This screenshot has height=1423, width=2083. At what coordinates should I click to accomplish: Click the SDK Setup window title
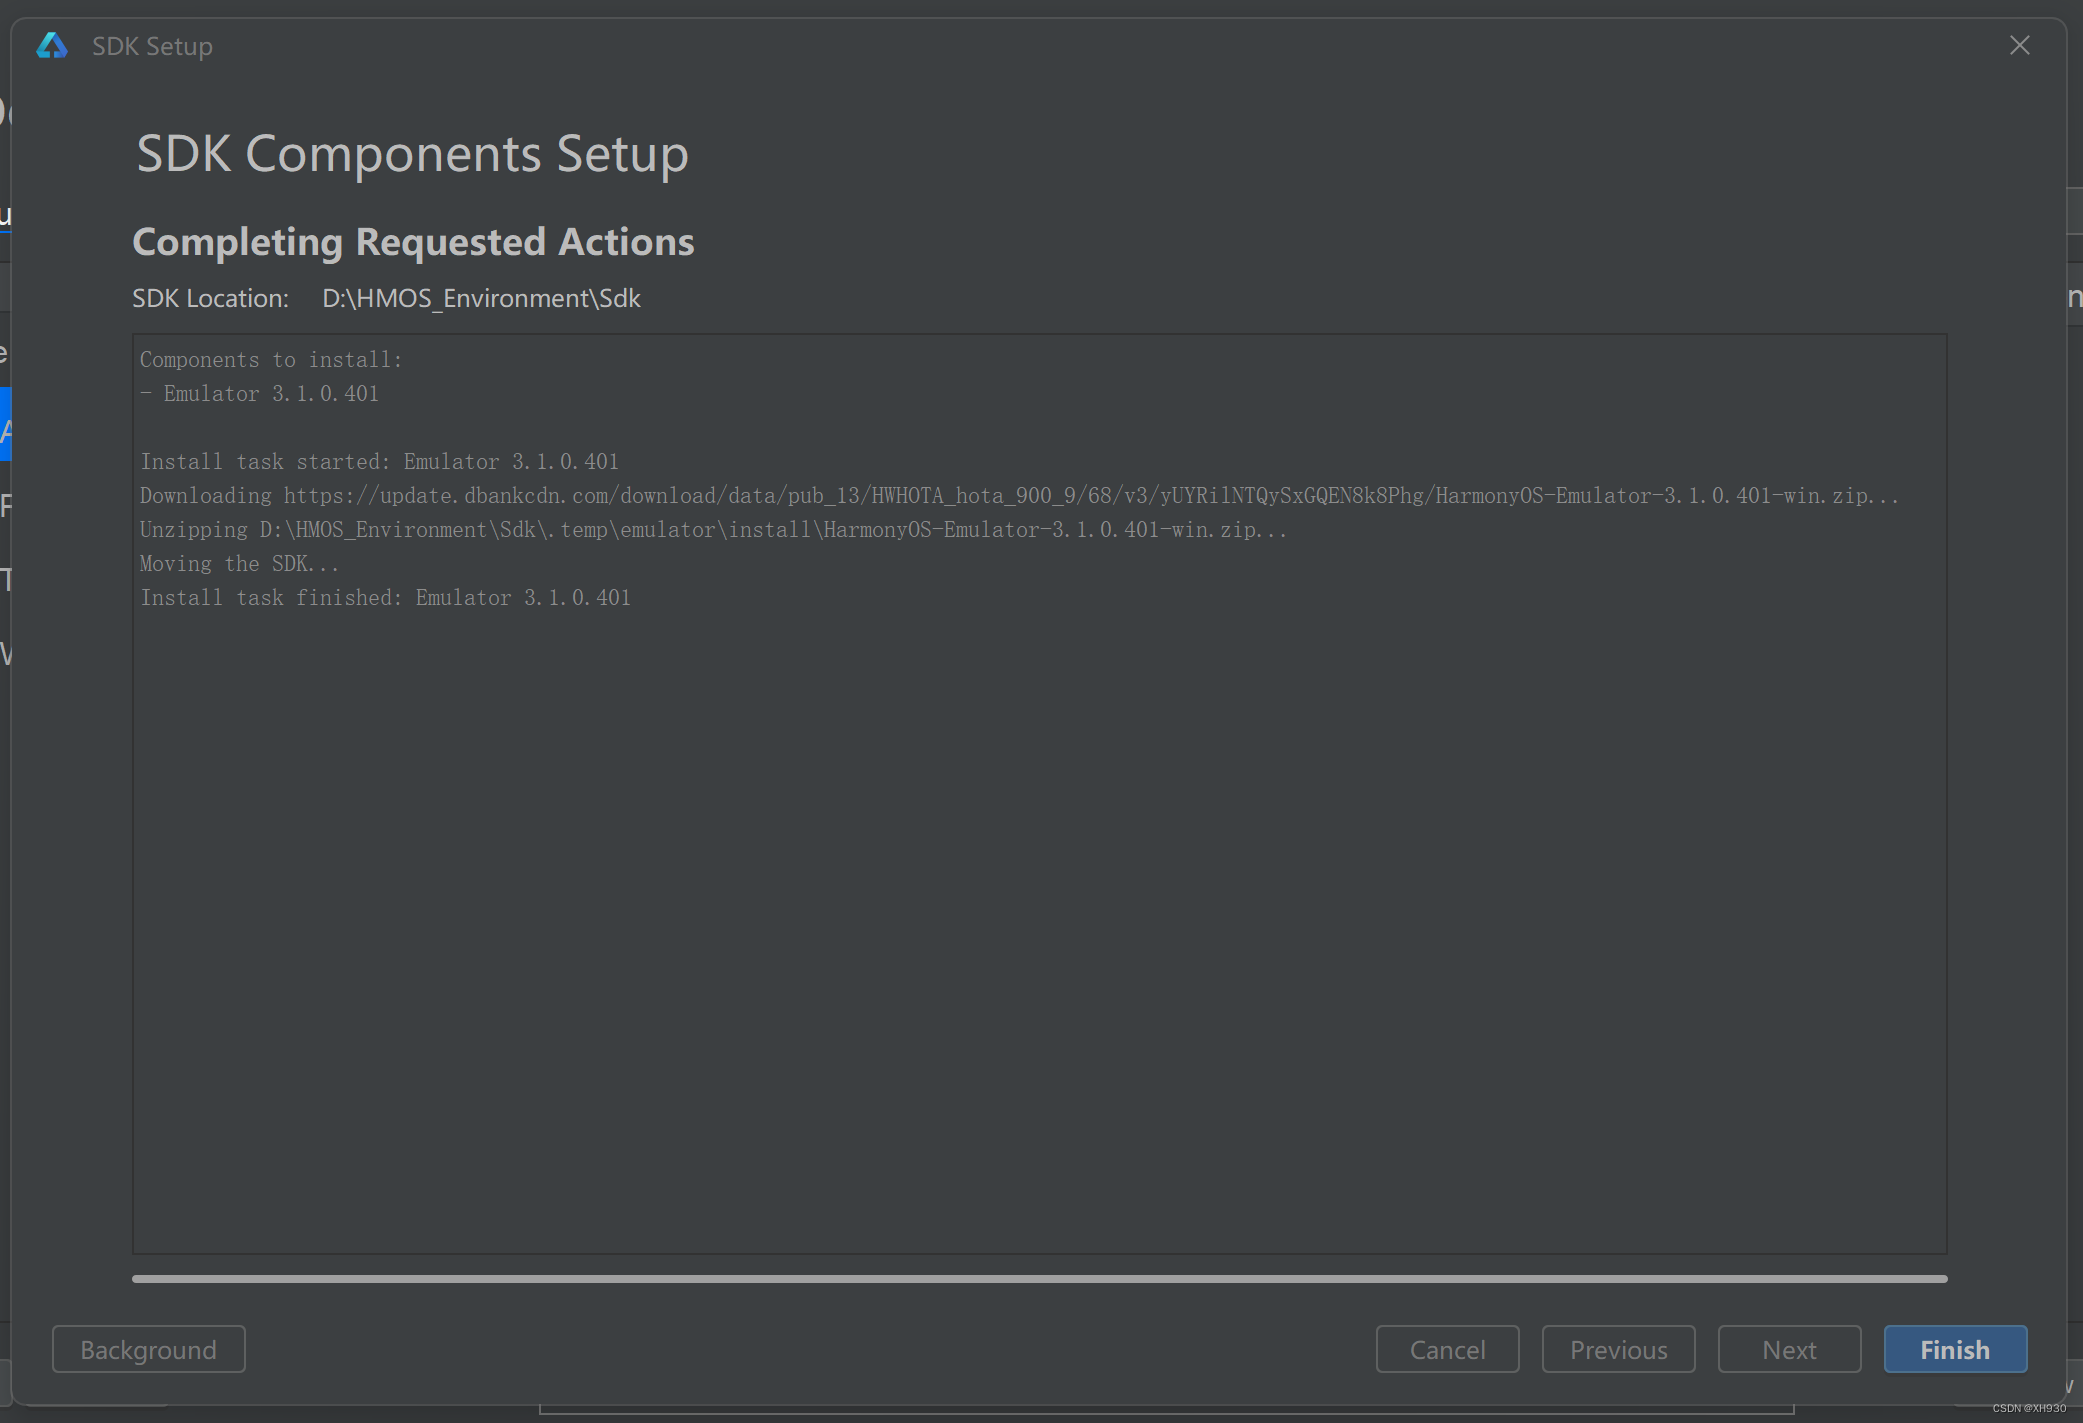point(152,46)
